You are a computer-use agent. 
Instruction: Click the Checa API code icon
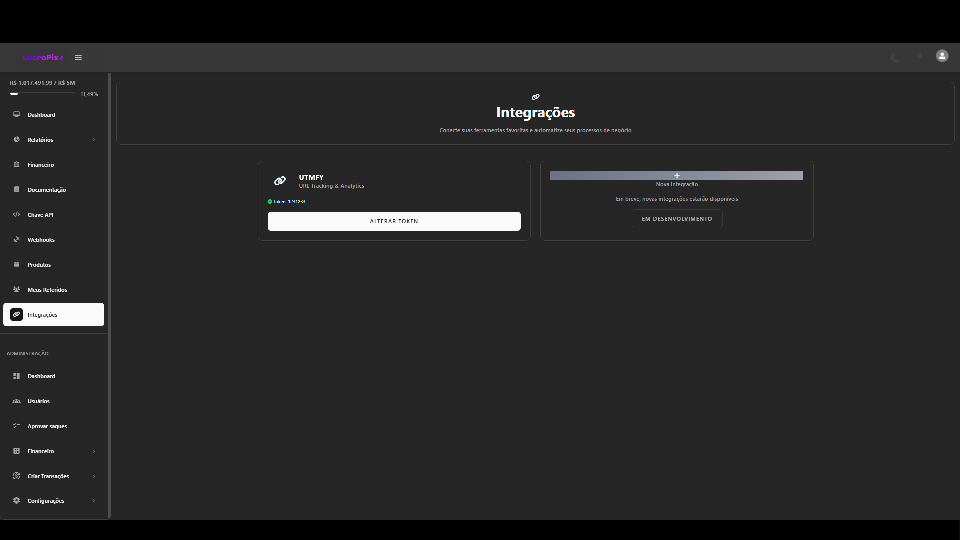click(17, 215)
